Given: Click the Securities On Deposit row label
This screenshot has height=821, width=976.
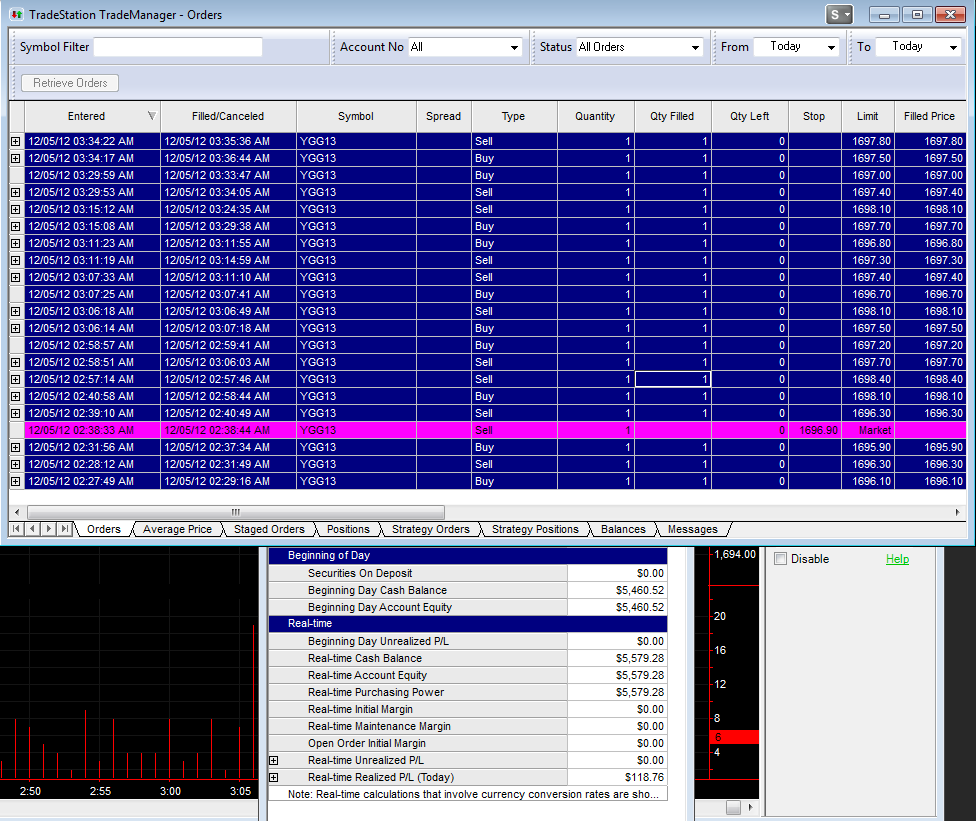Looking at the screenshot, I should tap(360, 573).
